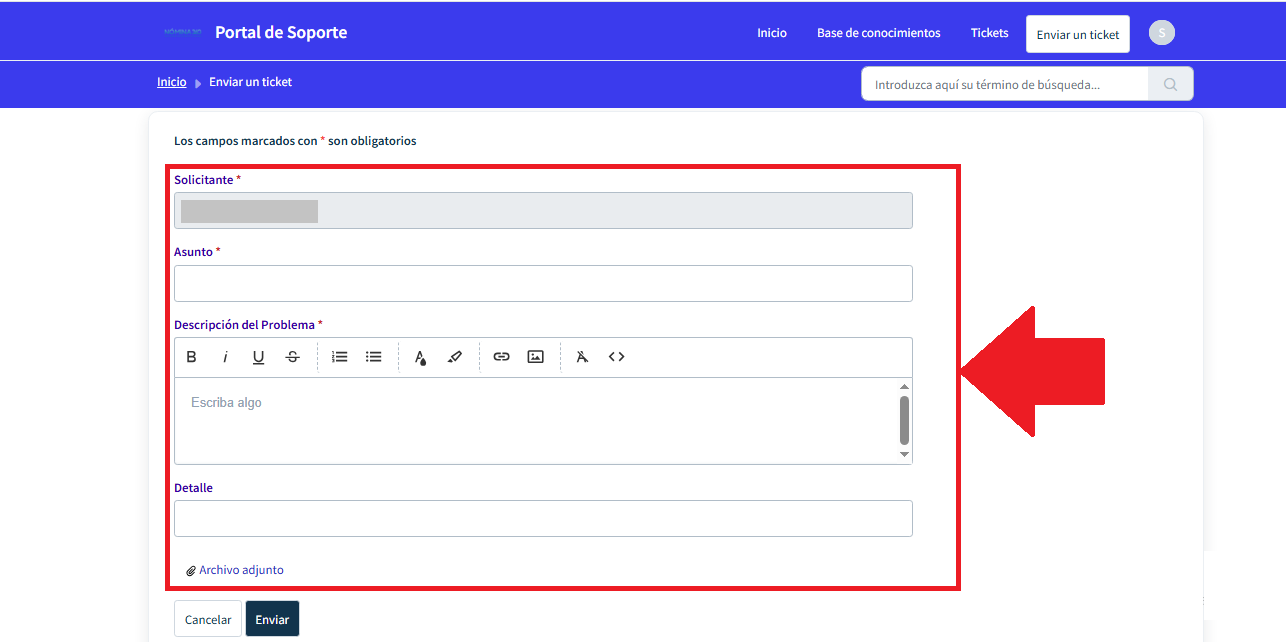Click the portal logo in header
Image resolution: width=1286 pixels, height=642 pixels.
point(183,32)
